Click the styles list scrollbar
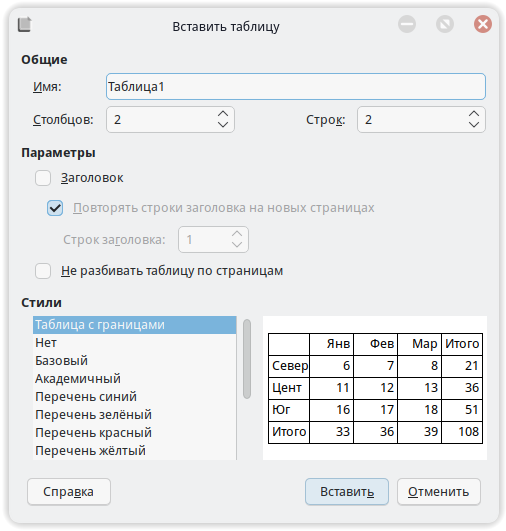The width and height of the screenshot is (506, 531). [x=247, y=359]
